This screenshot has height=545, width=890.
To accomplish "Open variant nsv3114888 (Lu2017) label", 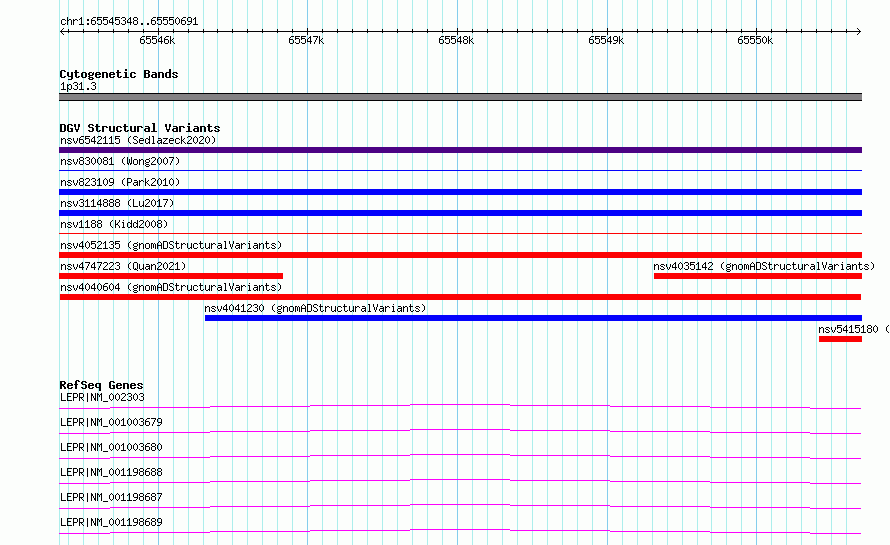I will 117,203.
